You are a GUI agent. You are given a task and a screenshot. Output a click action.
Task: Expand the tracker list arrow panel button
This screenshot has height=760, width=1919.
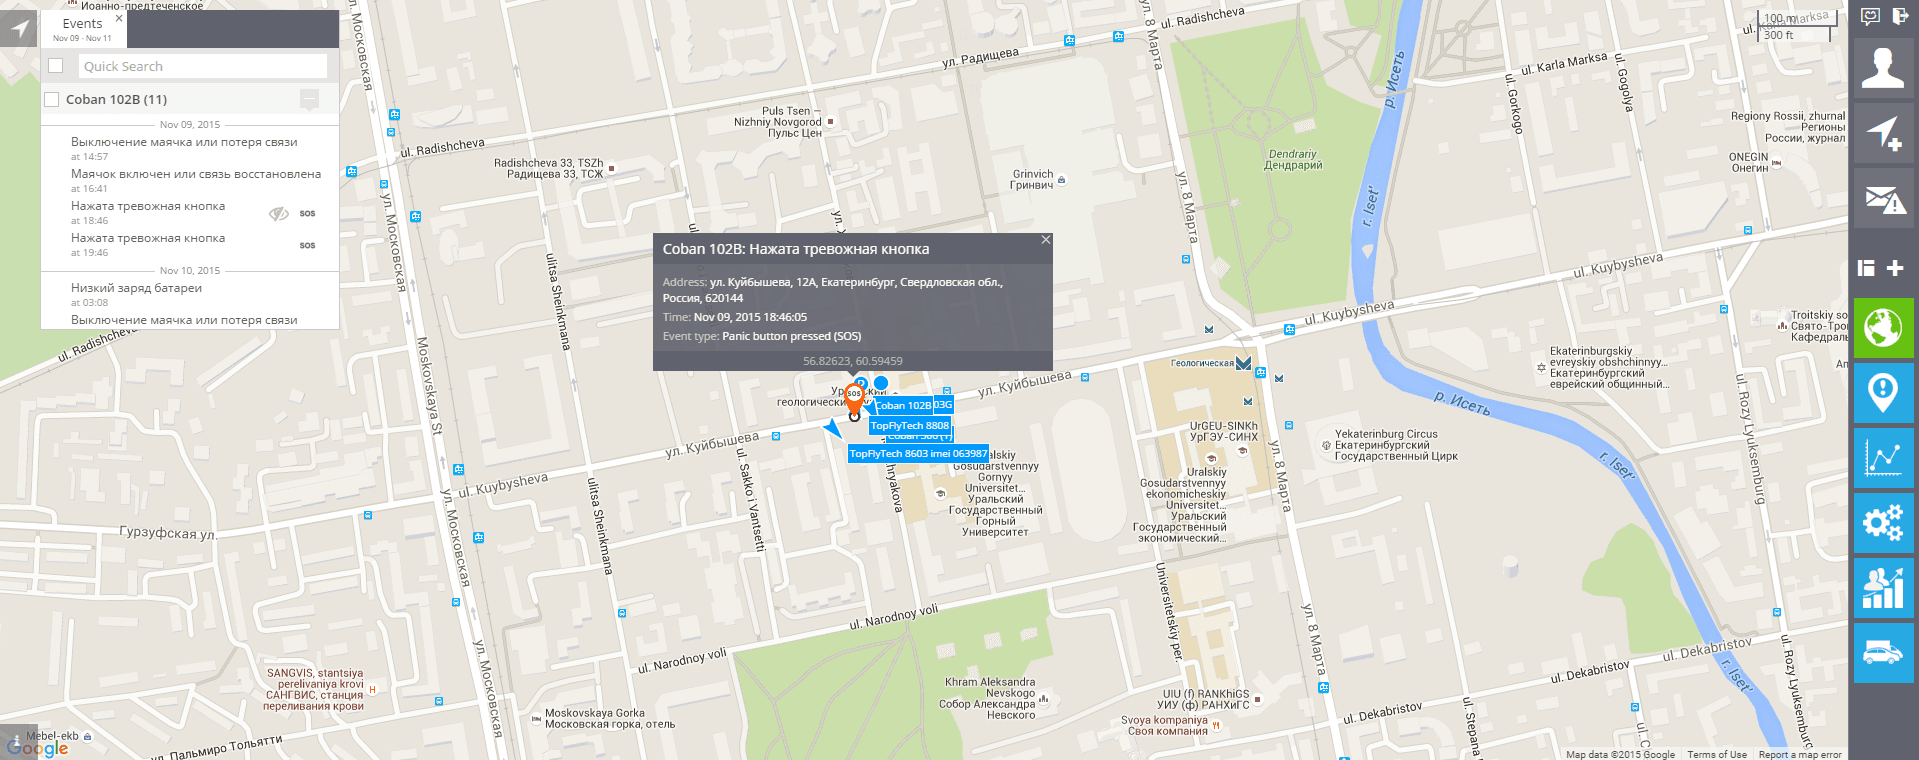[x=19, y=28]
